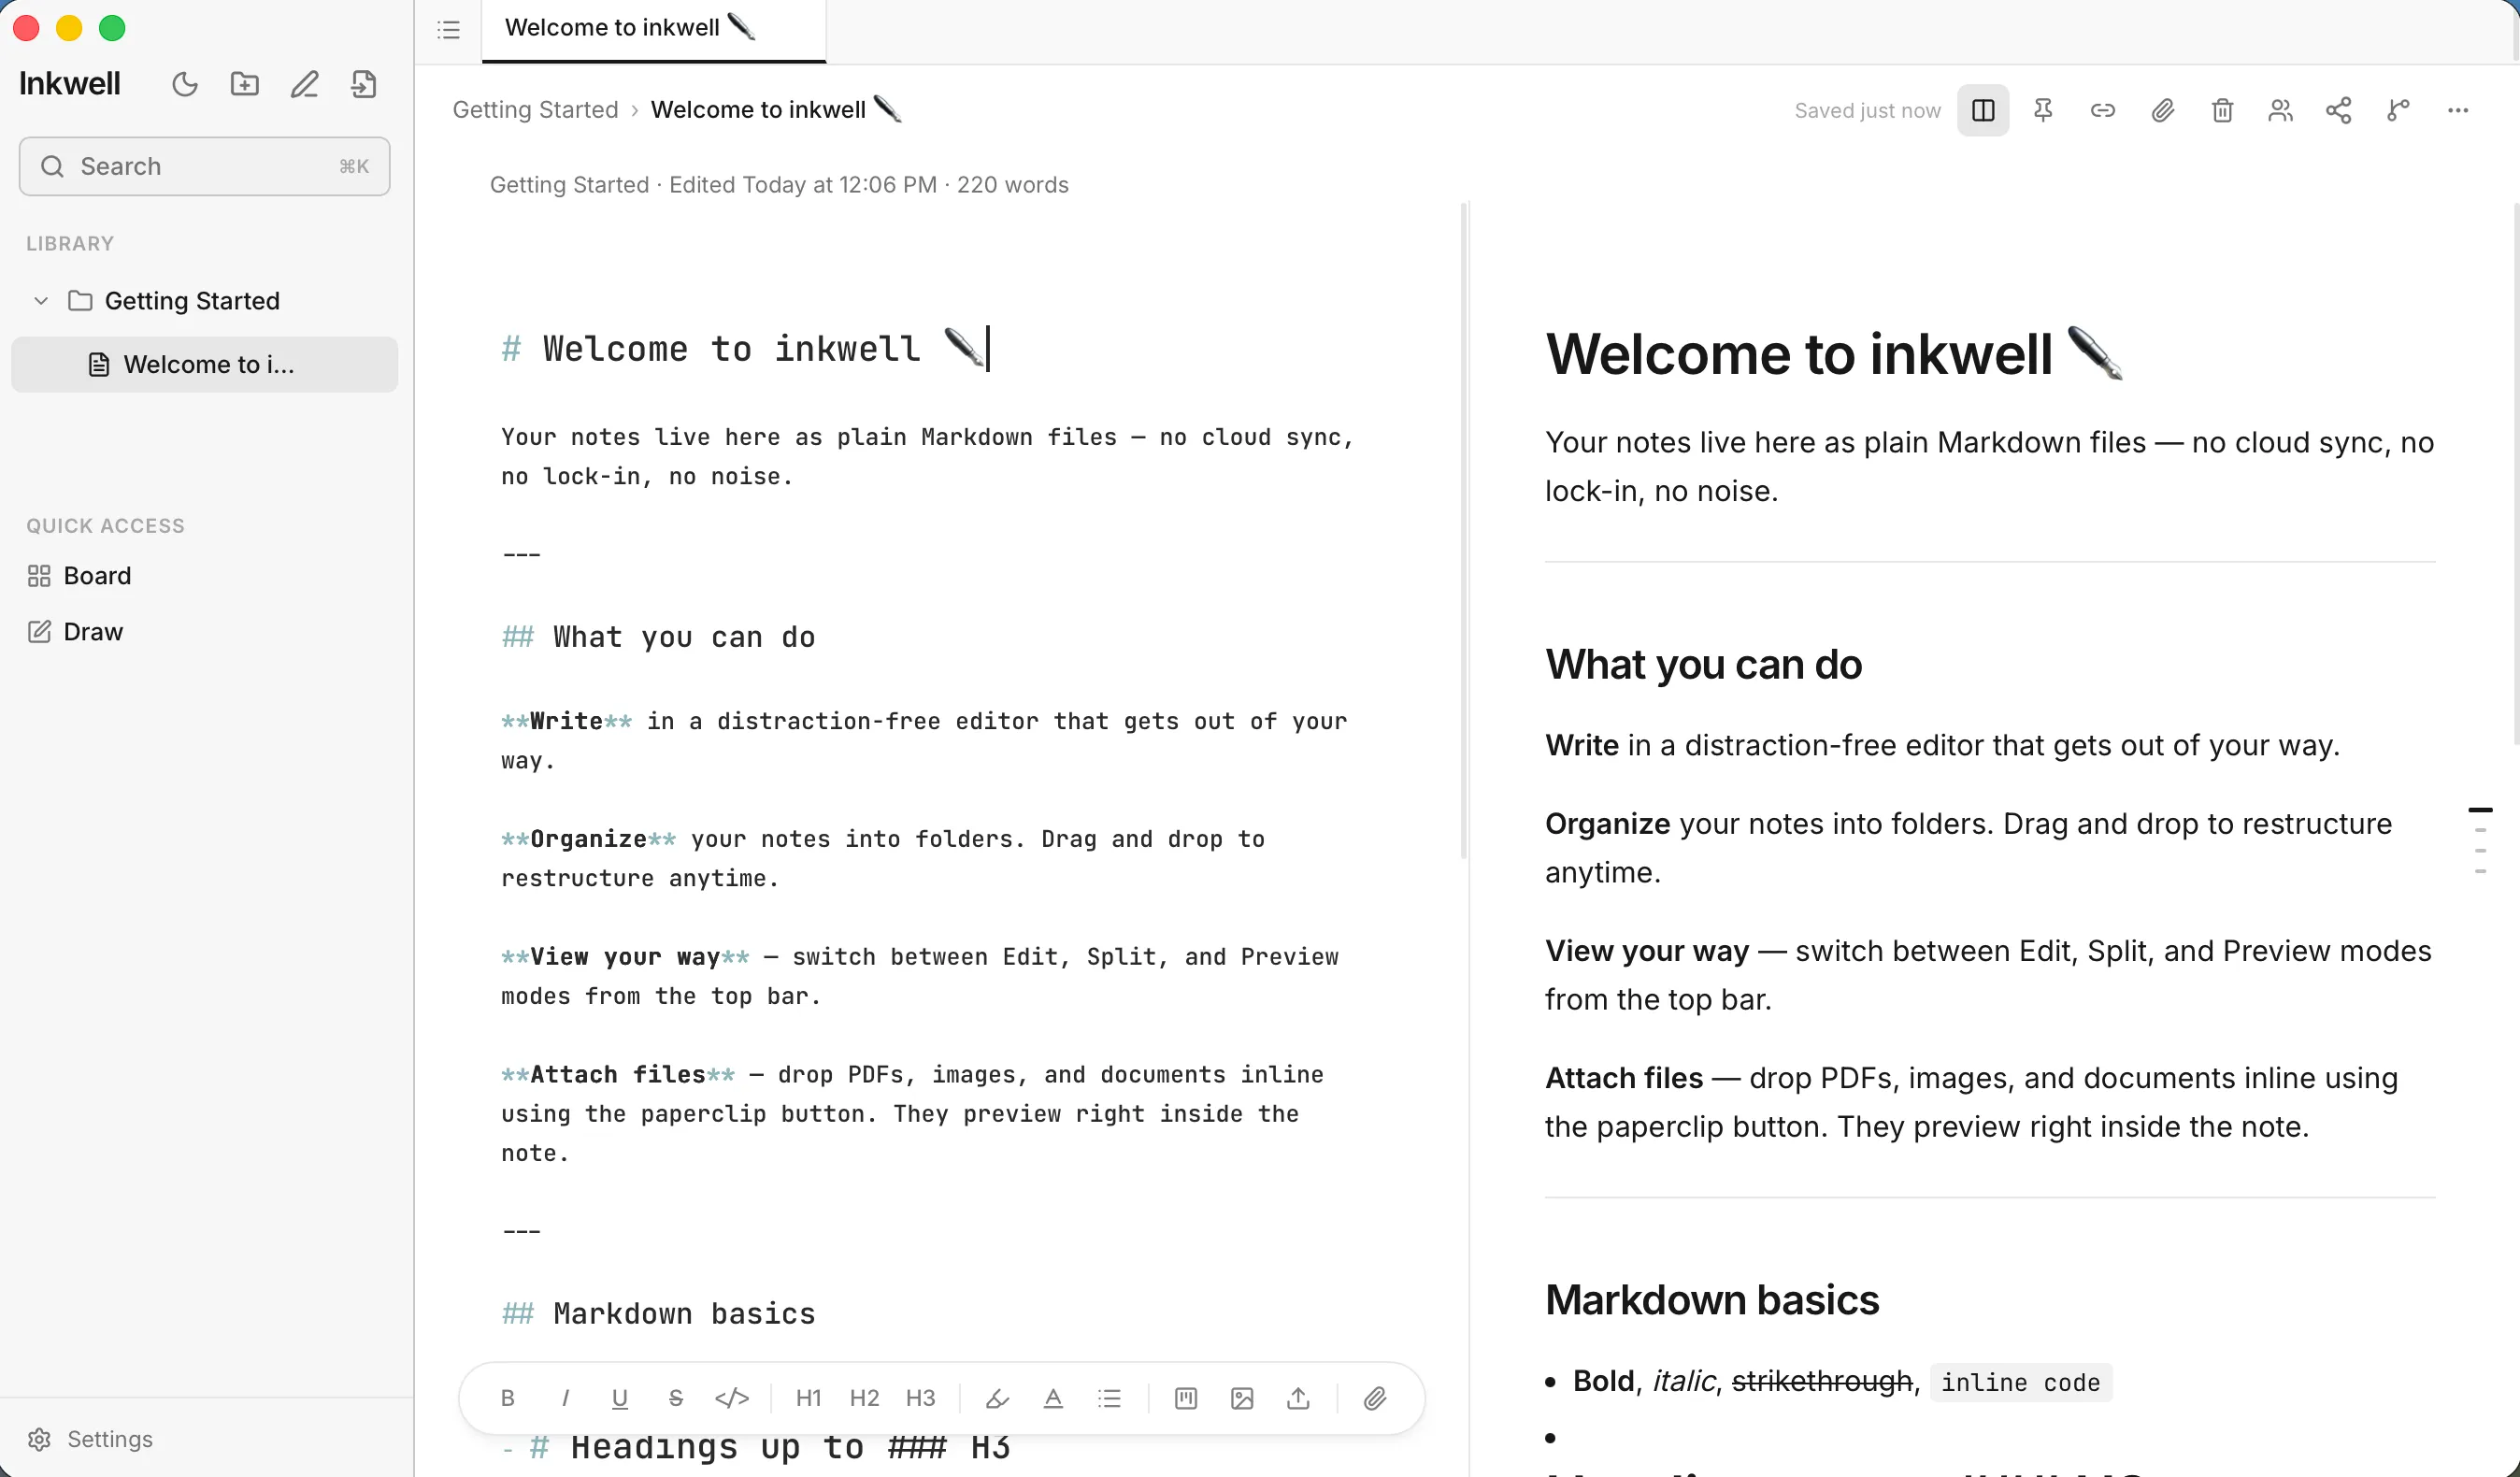Apply bold formatting in the toolbar
Viewport: 2520px width, 1477px height.
point(508,1398)
